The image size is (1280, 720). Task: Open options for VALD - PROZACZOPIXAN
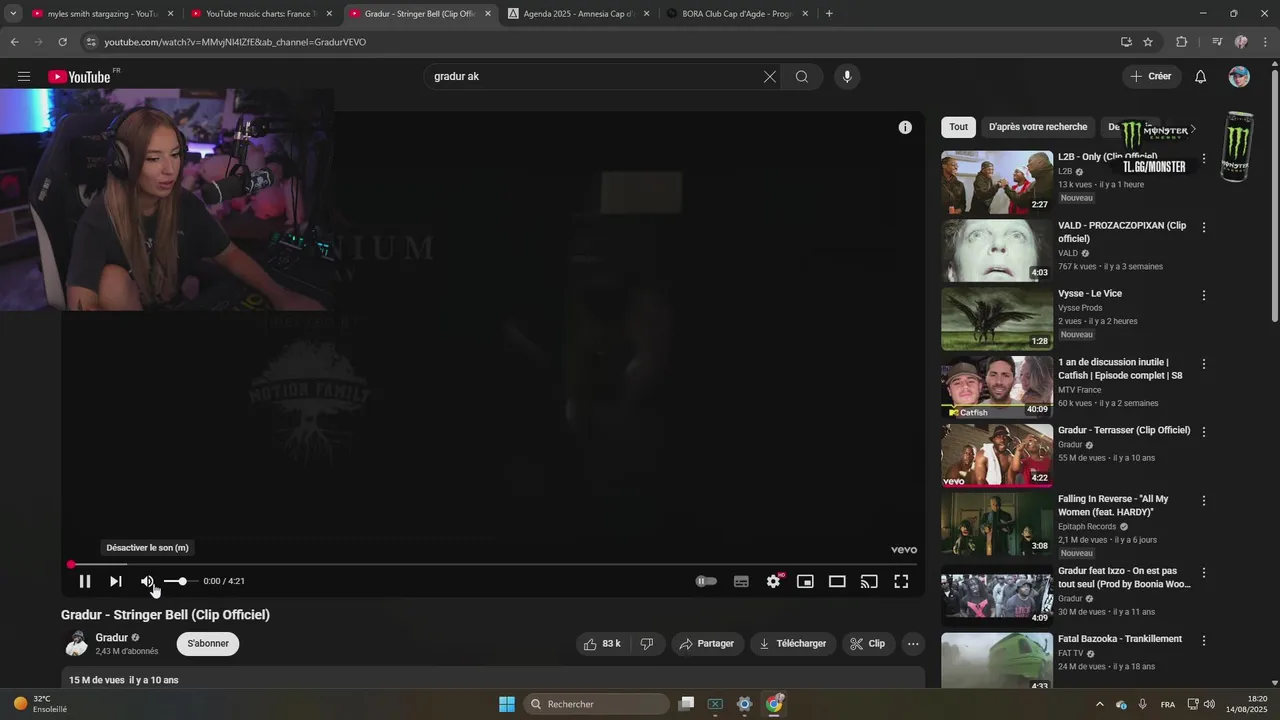pyautogui.click(x=1204, y=227)
